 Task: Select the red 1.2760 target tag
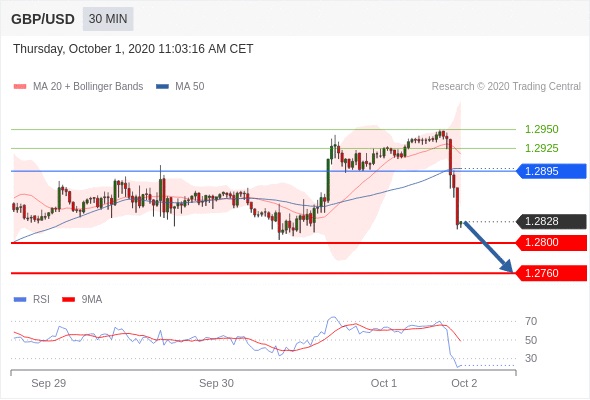point(551,273)
